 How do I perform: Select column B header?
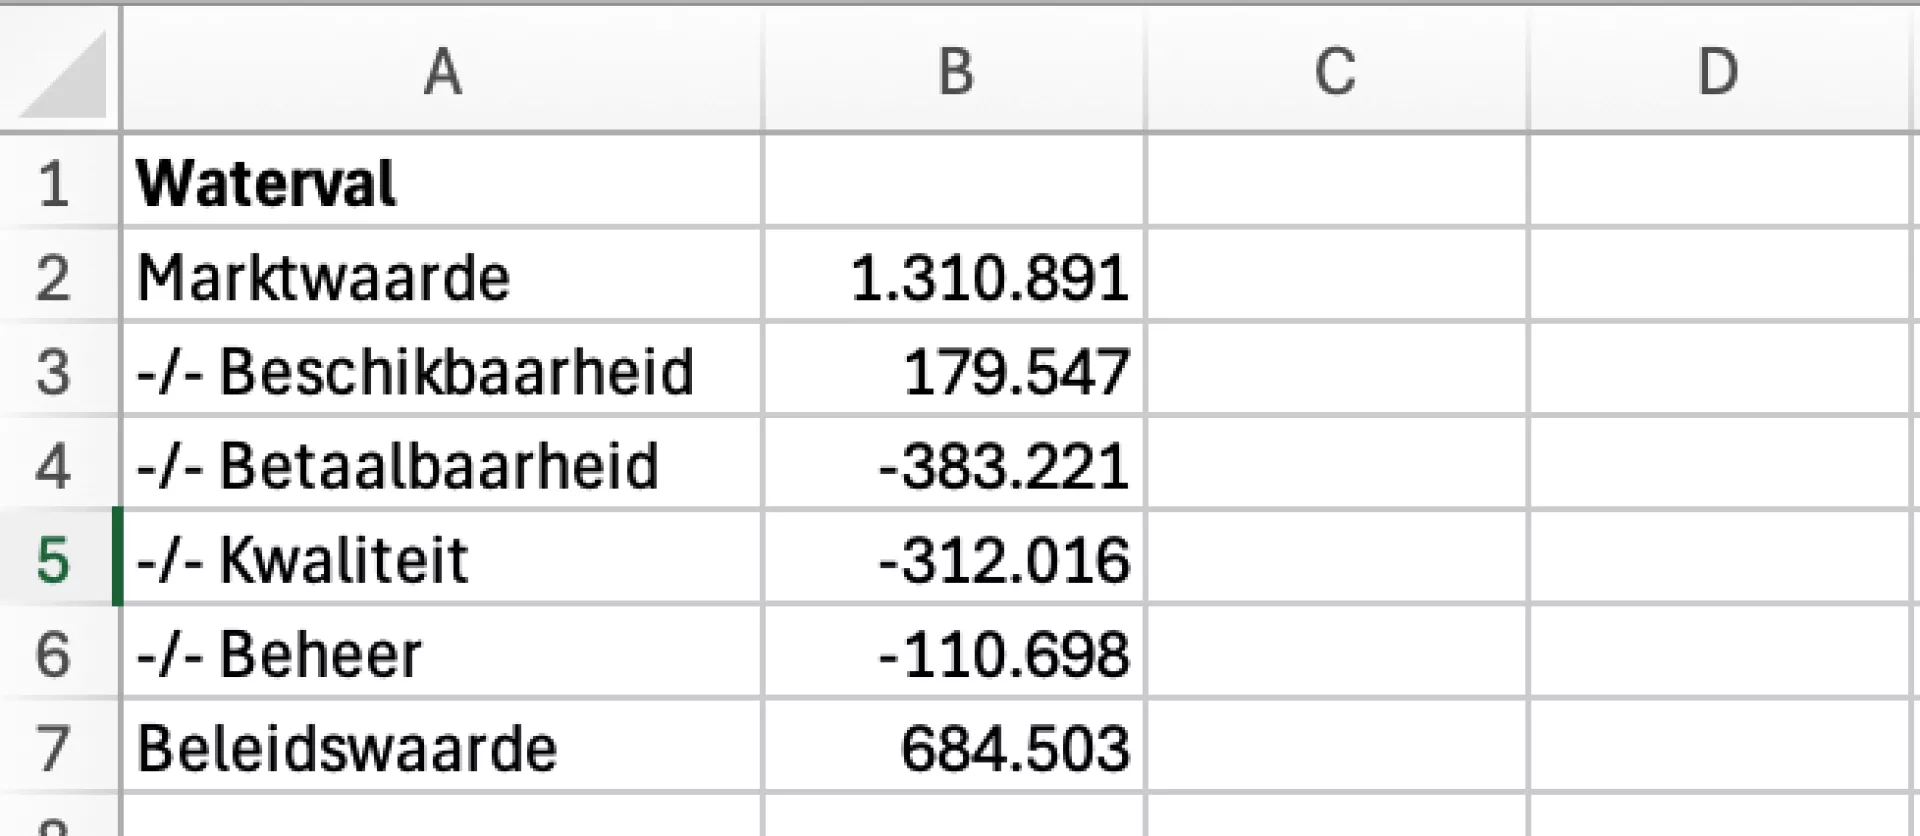(954, 72)
